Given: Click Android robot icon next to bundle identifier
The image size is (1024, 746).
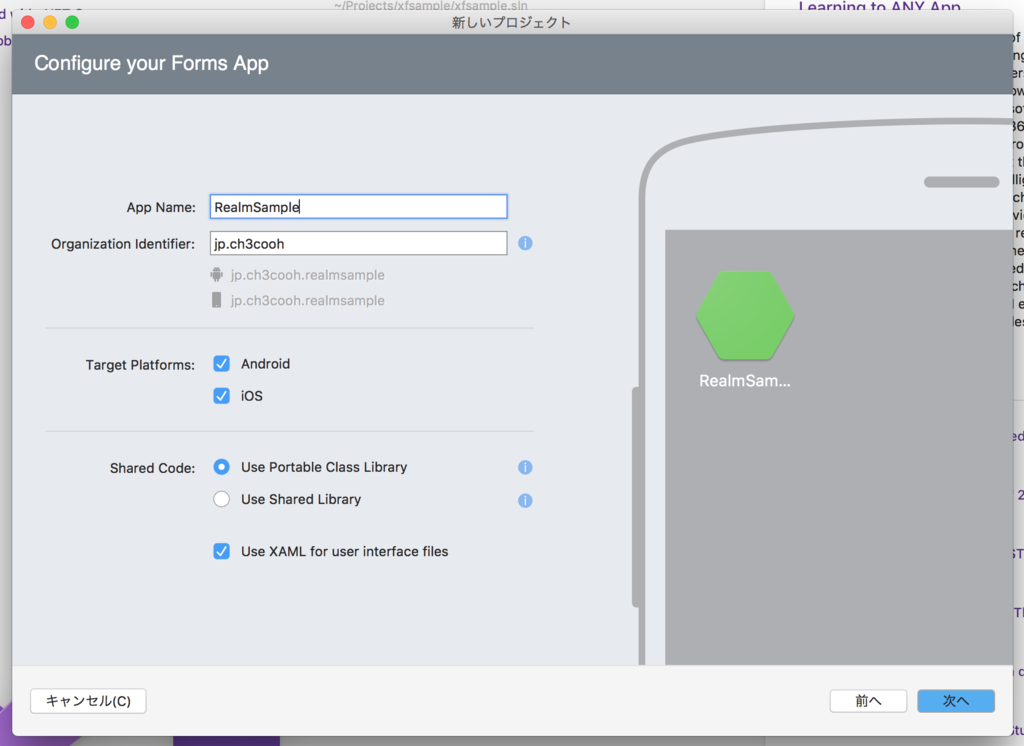Looking at the screenshot, I should (217, 275).
